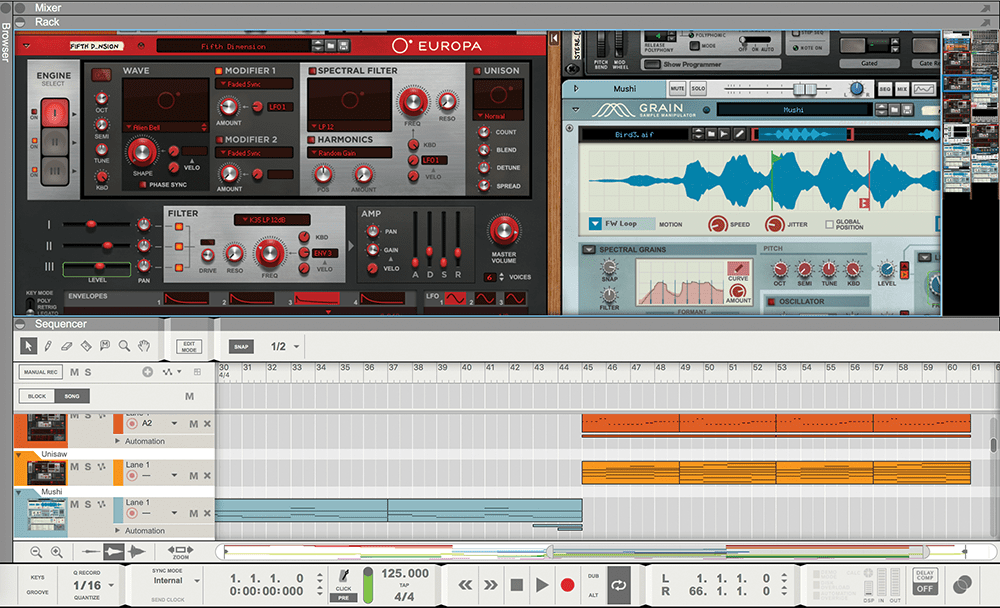Viewport: 1000px width, 608px height.
Task: Select the Eraser tool in sequencer toolbar
Action: 66,346
